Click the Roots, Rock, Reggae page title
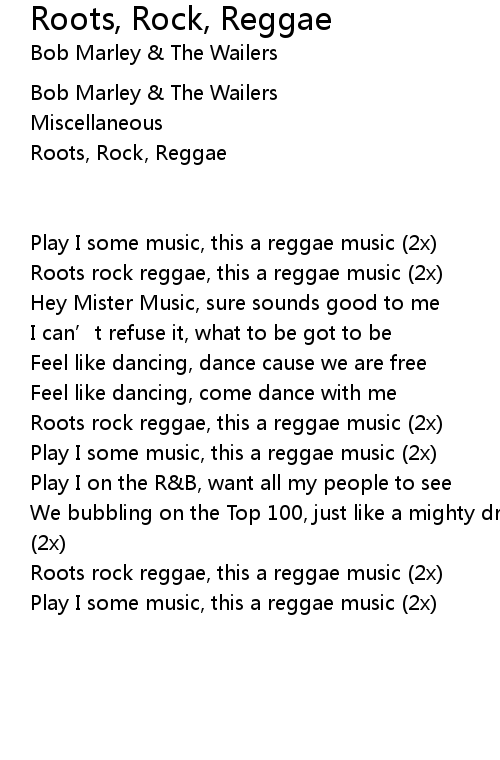Screen dimensions: 500x760 pos(181,20)
